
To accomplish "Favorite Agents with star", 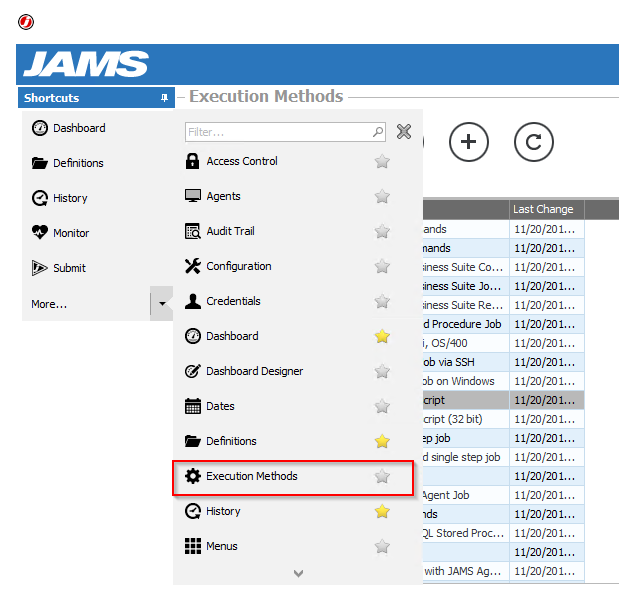I will [382, 196].
